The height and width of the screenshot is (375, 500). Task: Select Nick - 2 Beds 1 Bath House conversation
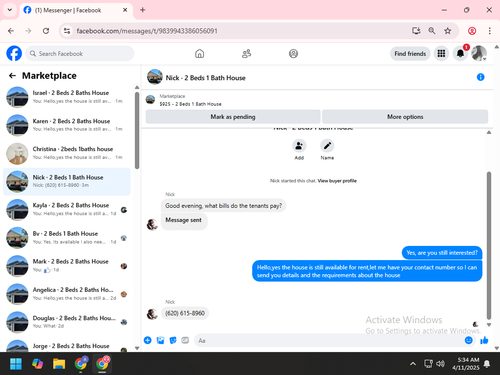click(x=67, y=181)
